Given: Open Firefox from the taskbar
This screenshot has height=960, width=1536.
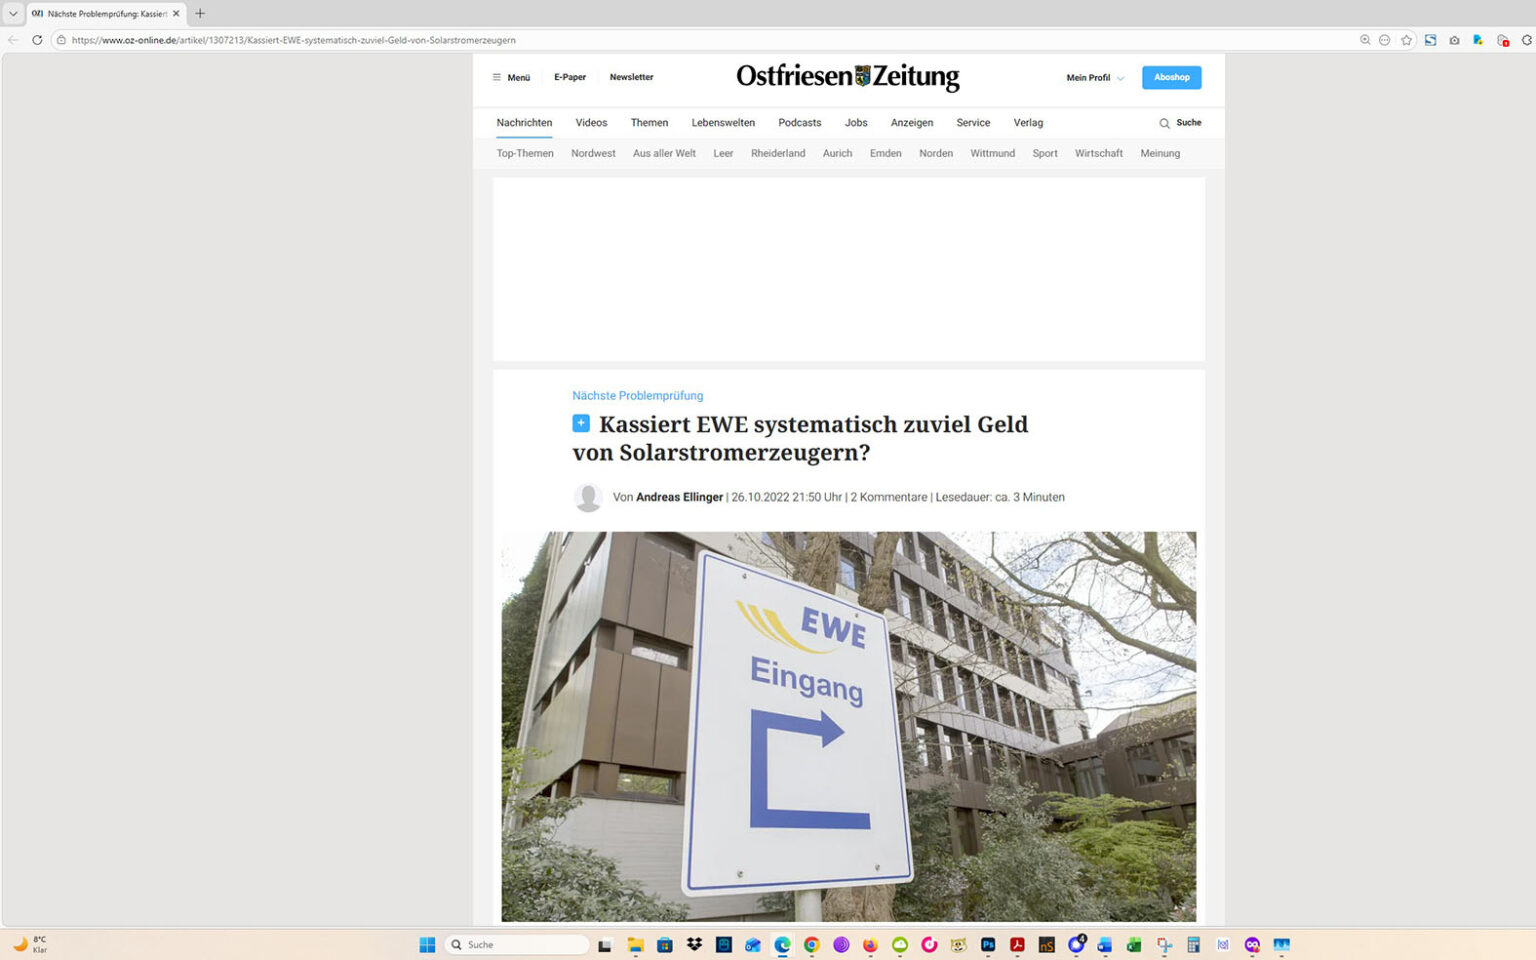Looking at the screenshot, I should click(x=869, y=944).
